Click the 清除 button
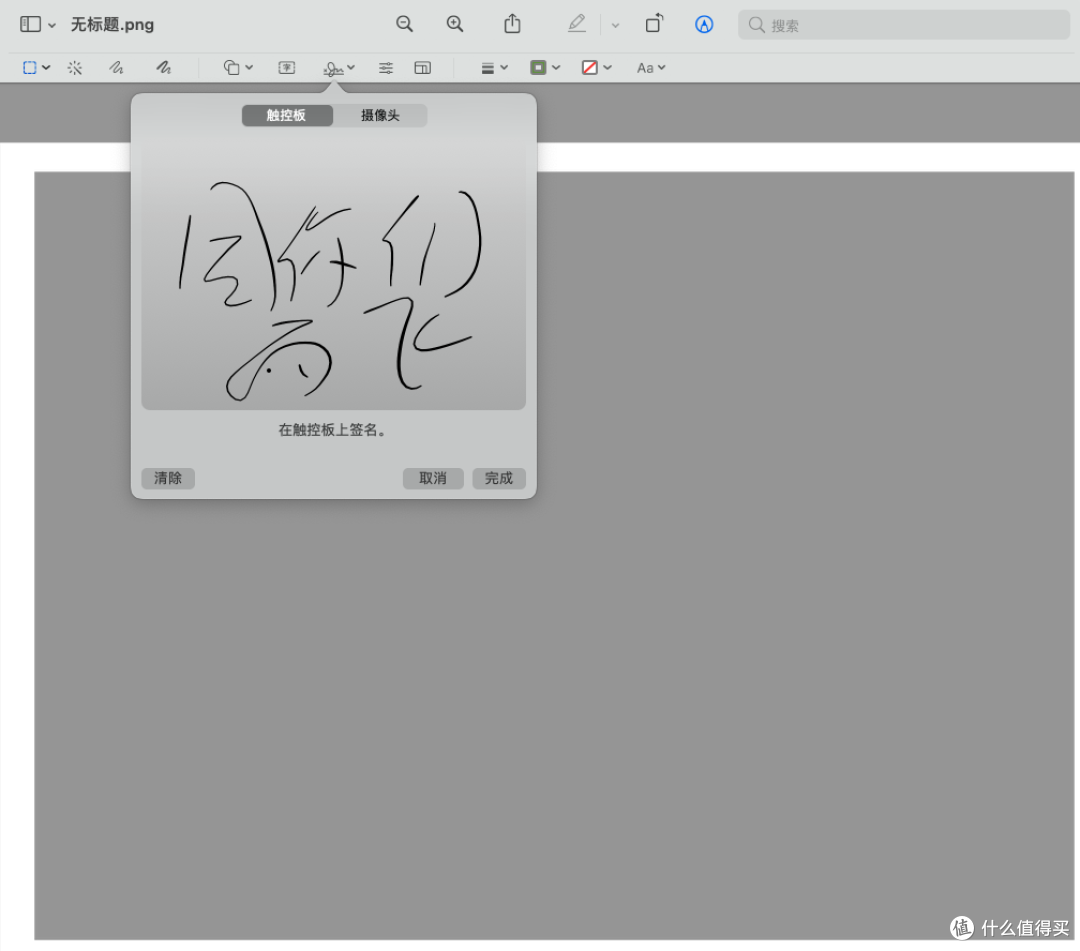Screen dimensions: 1080x951 pos(168,478)
